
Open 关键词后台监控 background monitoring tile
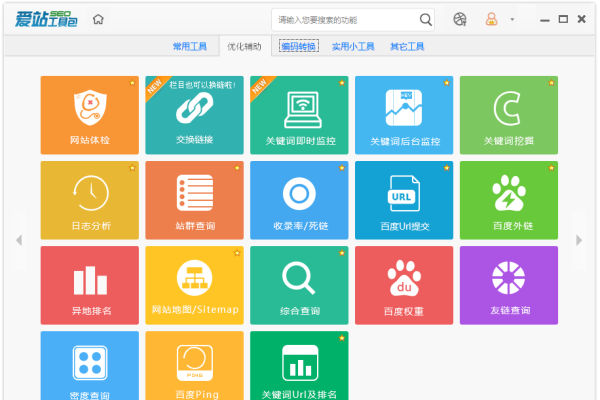pos(404,115)
